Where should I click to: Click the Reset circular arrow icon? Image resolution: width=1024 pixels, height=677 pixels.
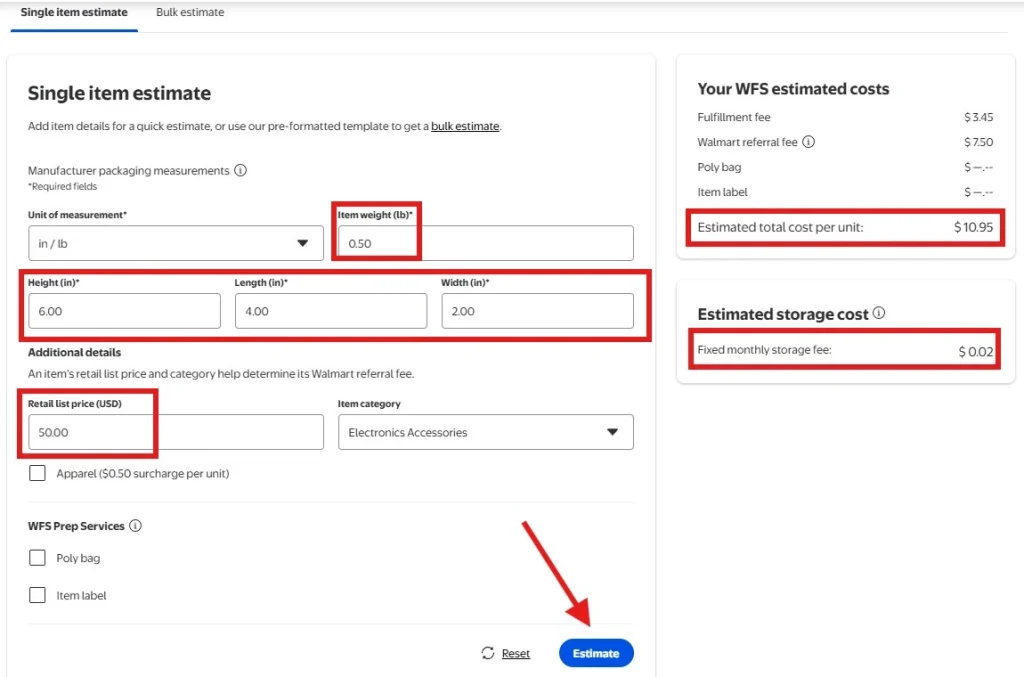click(x=488, y=653)
